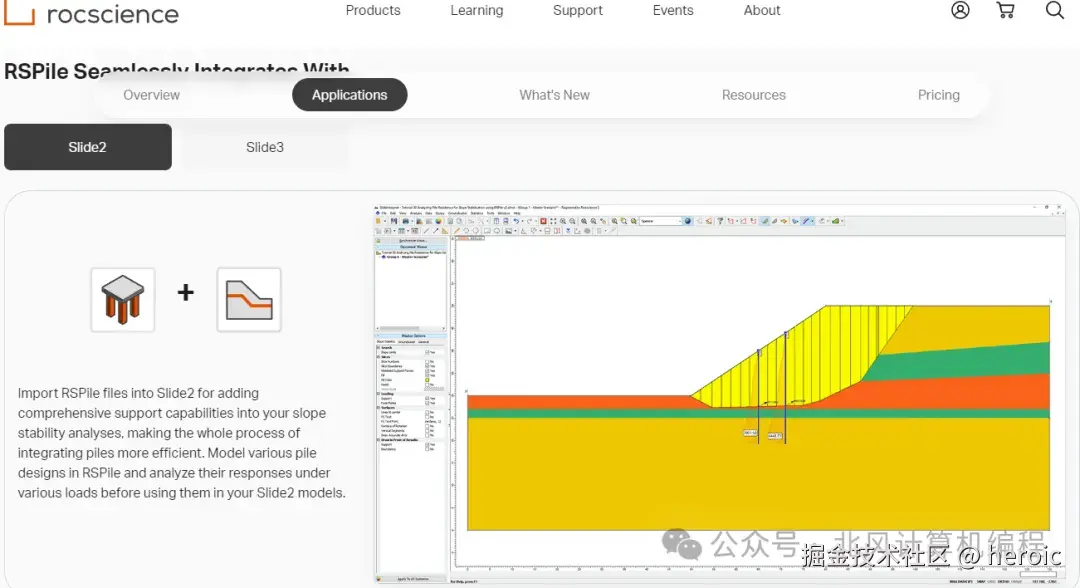Image resolution: width=1080 pixels, height=588 pixels.
Task: Select the rectangle drawing tool in Slide2 toolbar
Action: (x=487, y=231)
